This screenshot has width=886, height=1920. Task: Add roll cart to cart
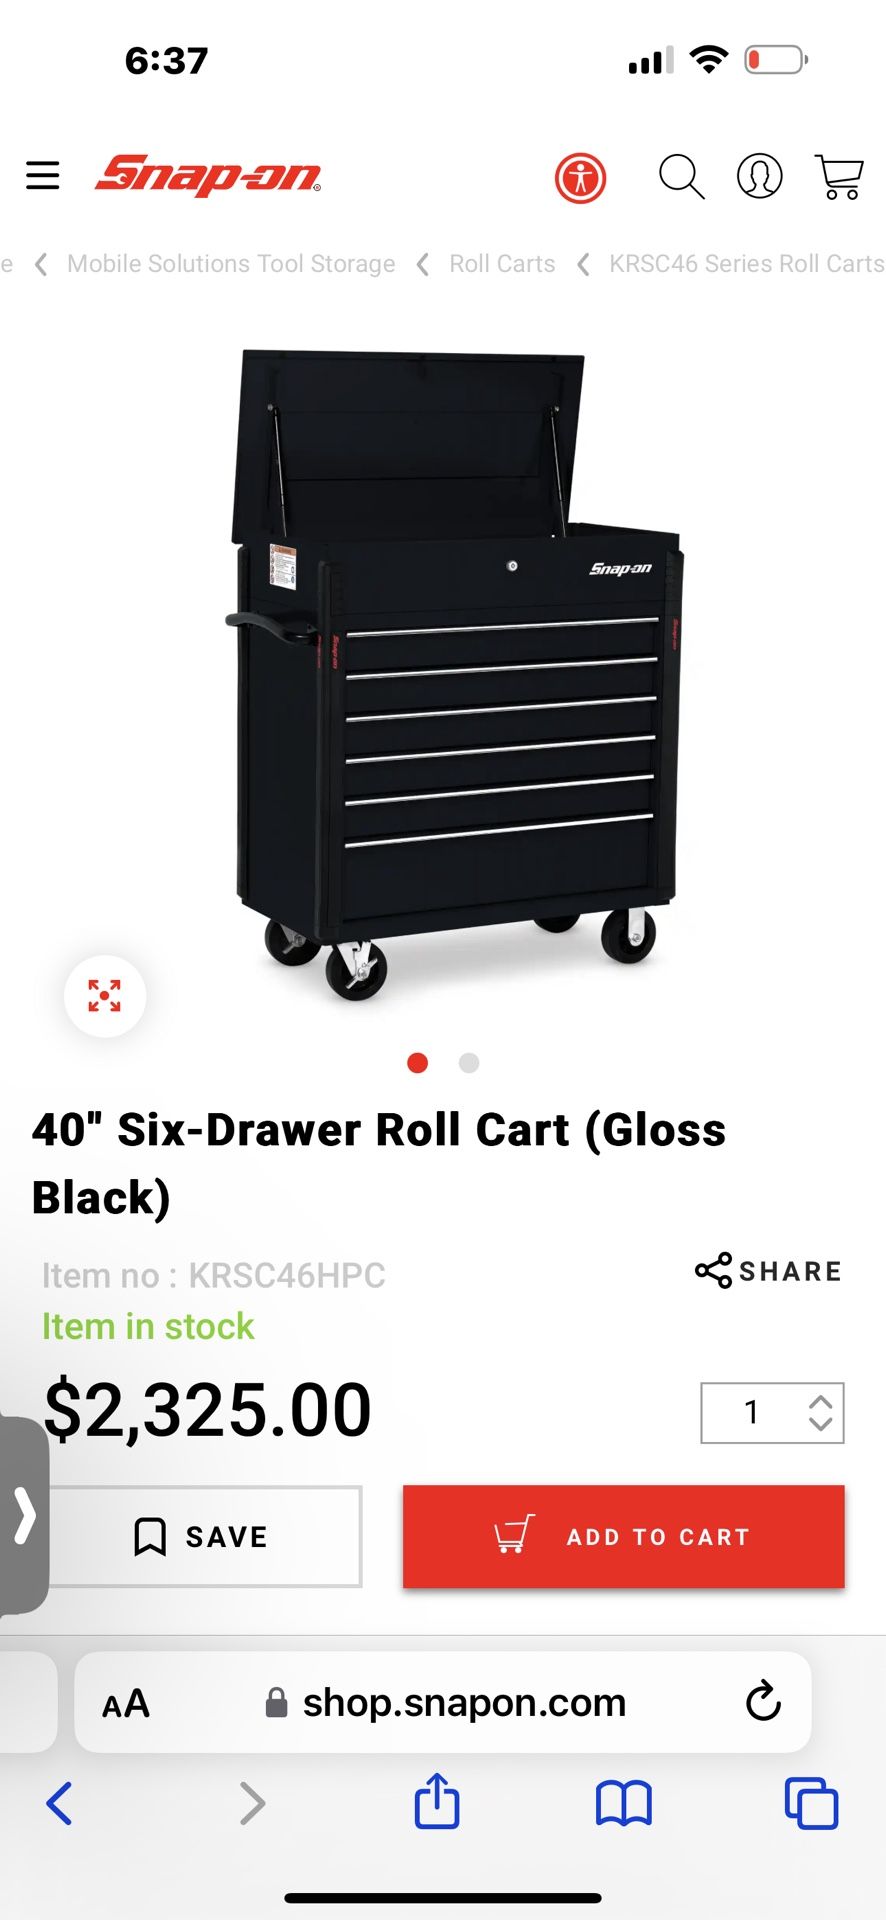[624, 1537]
